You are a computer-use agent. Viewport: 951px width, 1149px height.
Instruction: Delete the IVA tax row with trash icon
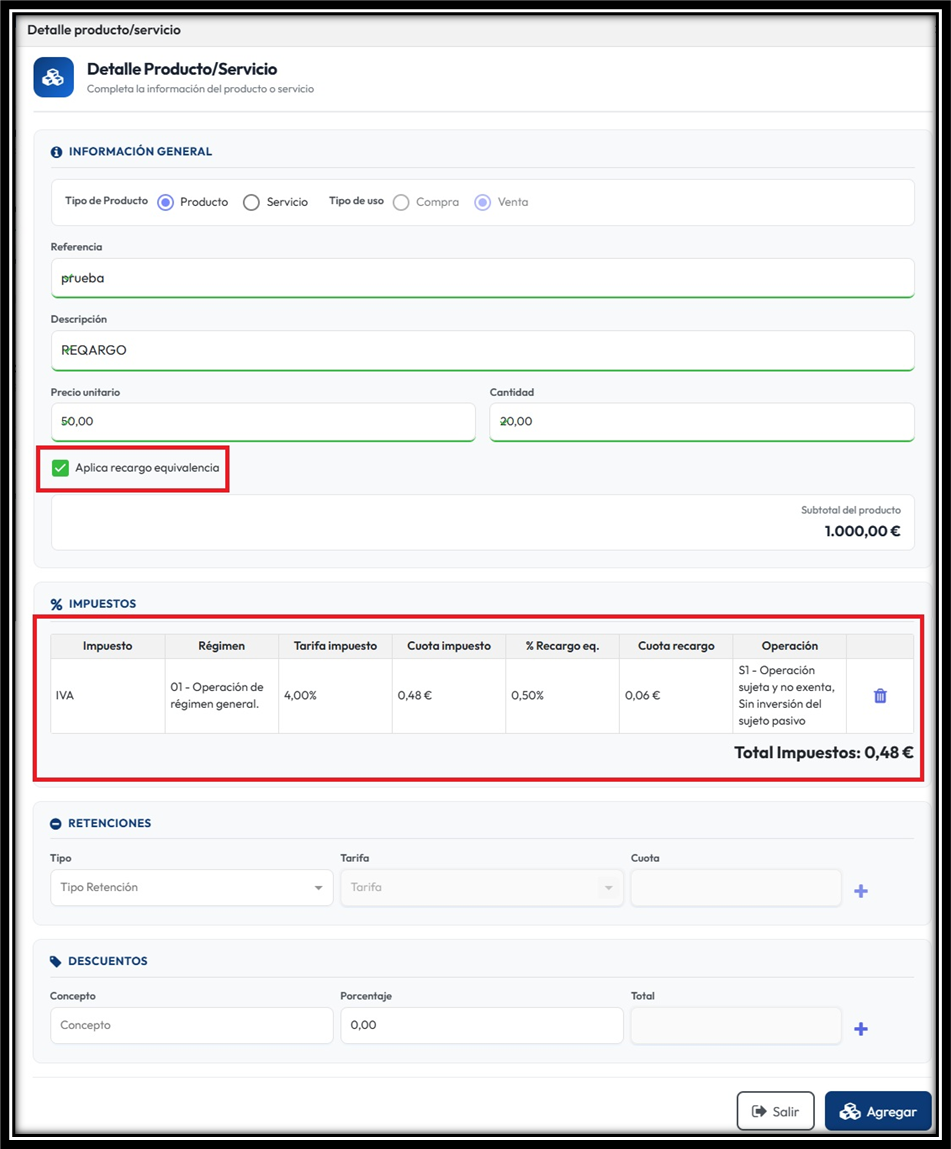click(x=880, y=695)
